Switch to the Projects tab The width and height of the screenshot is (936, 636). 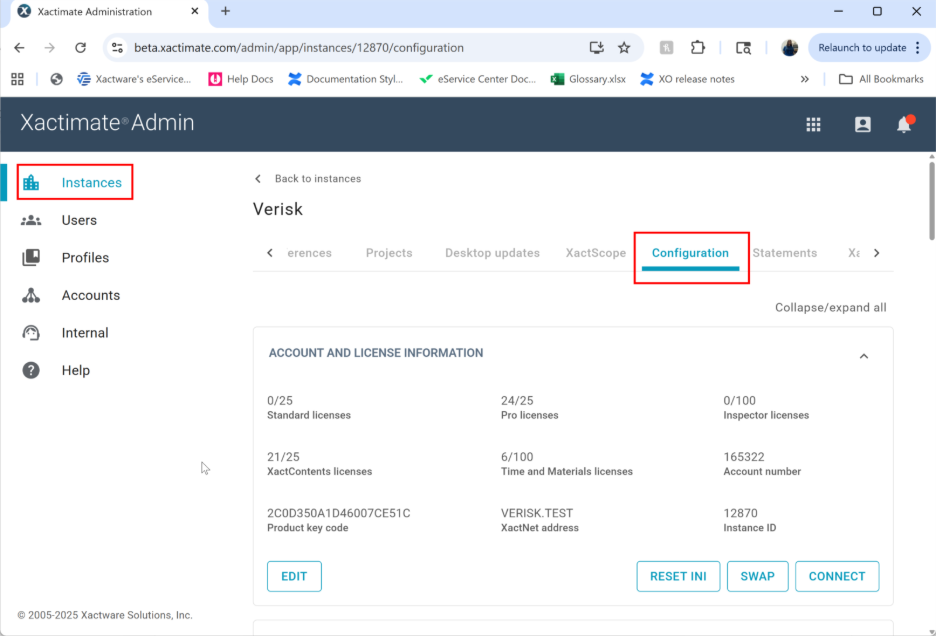point(389,253)
